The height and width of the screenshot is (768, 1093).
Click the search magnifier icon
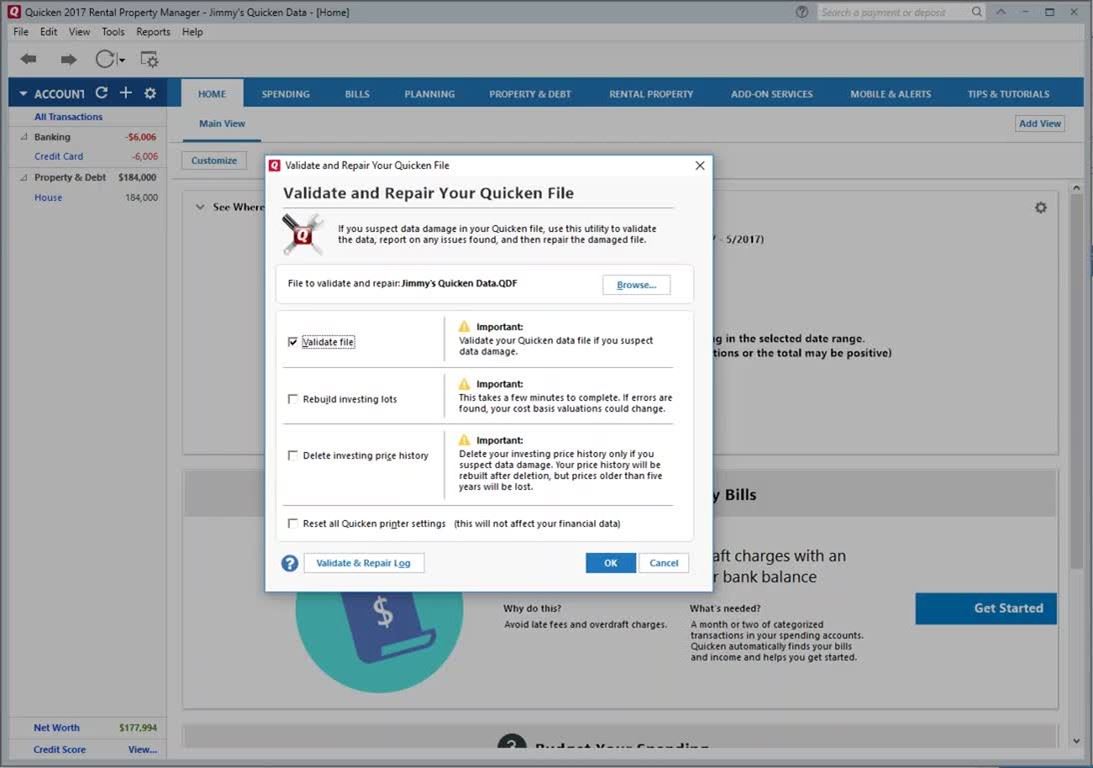977,12
